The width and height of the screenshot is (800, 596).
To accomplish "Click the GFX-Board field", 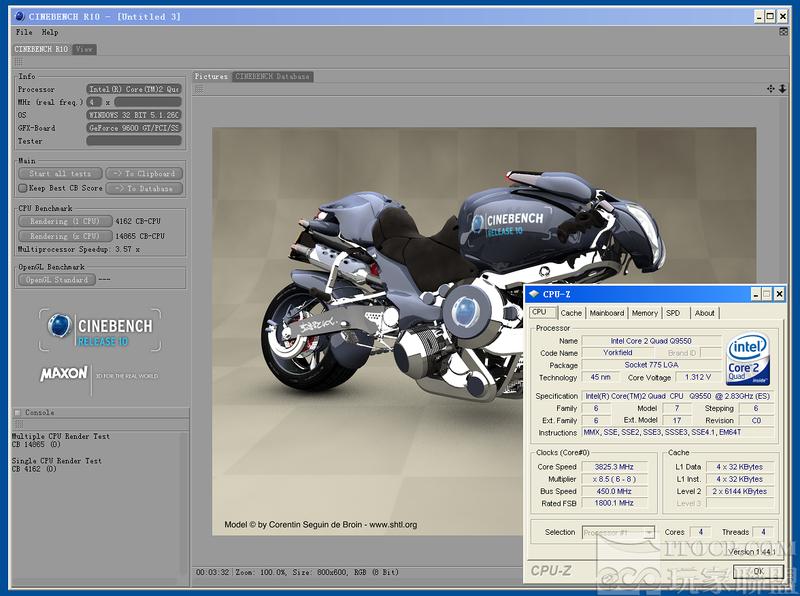I will pos(134,128).
